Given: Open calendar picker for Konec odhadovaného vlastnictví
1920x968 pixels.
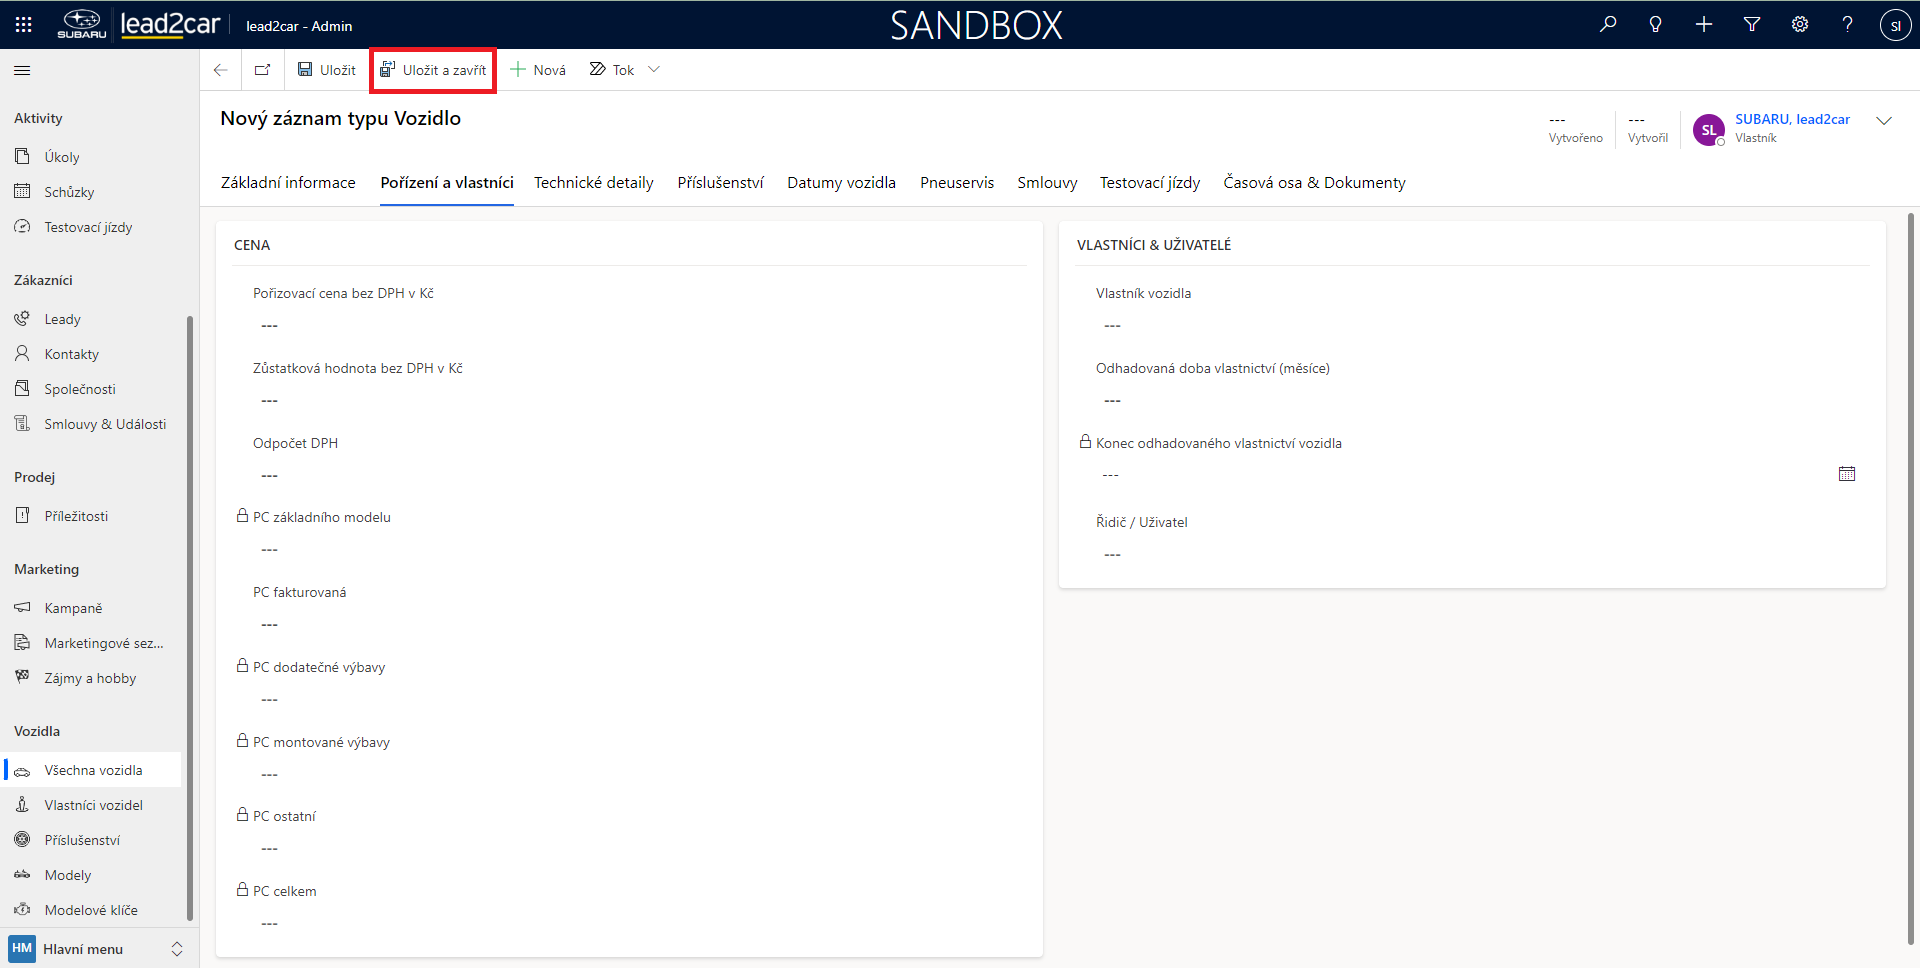Looking at the screenshot, I should pyautogui.click(x=1846, y=474).
